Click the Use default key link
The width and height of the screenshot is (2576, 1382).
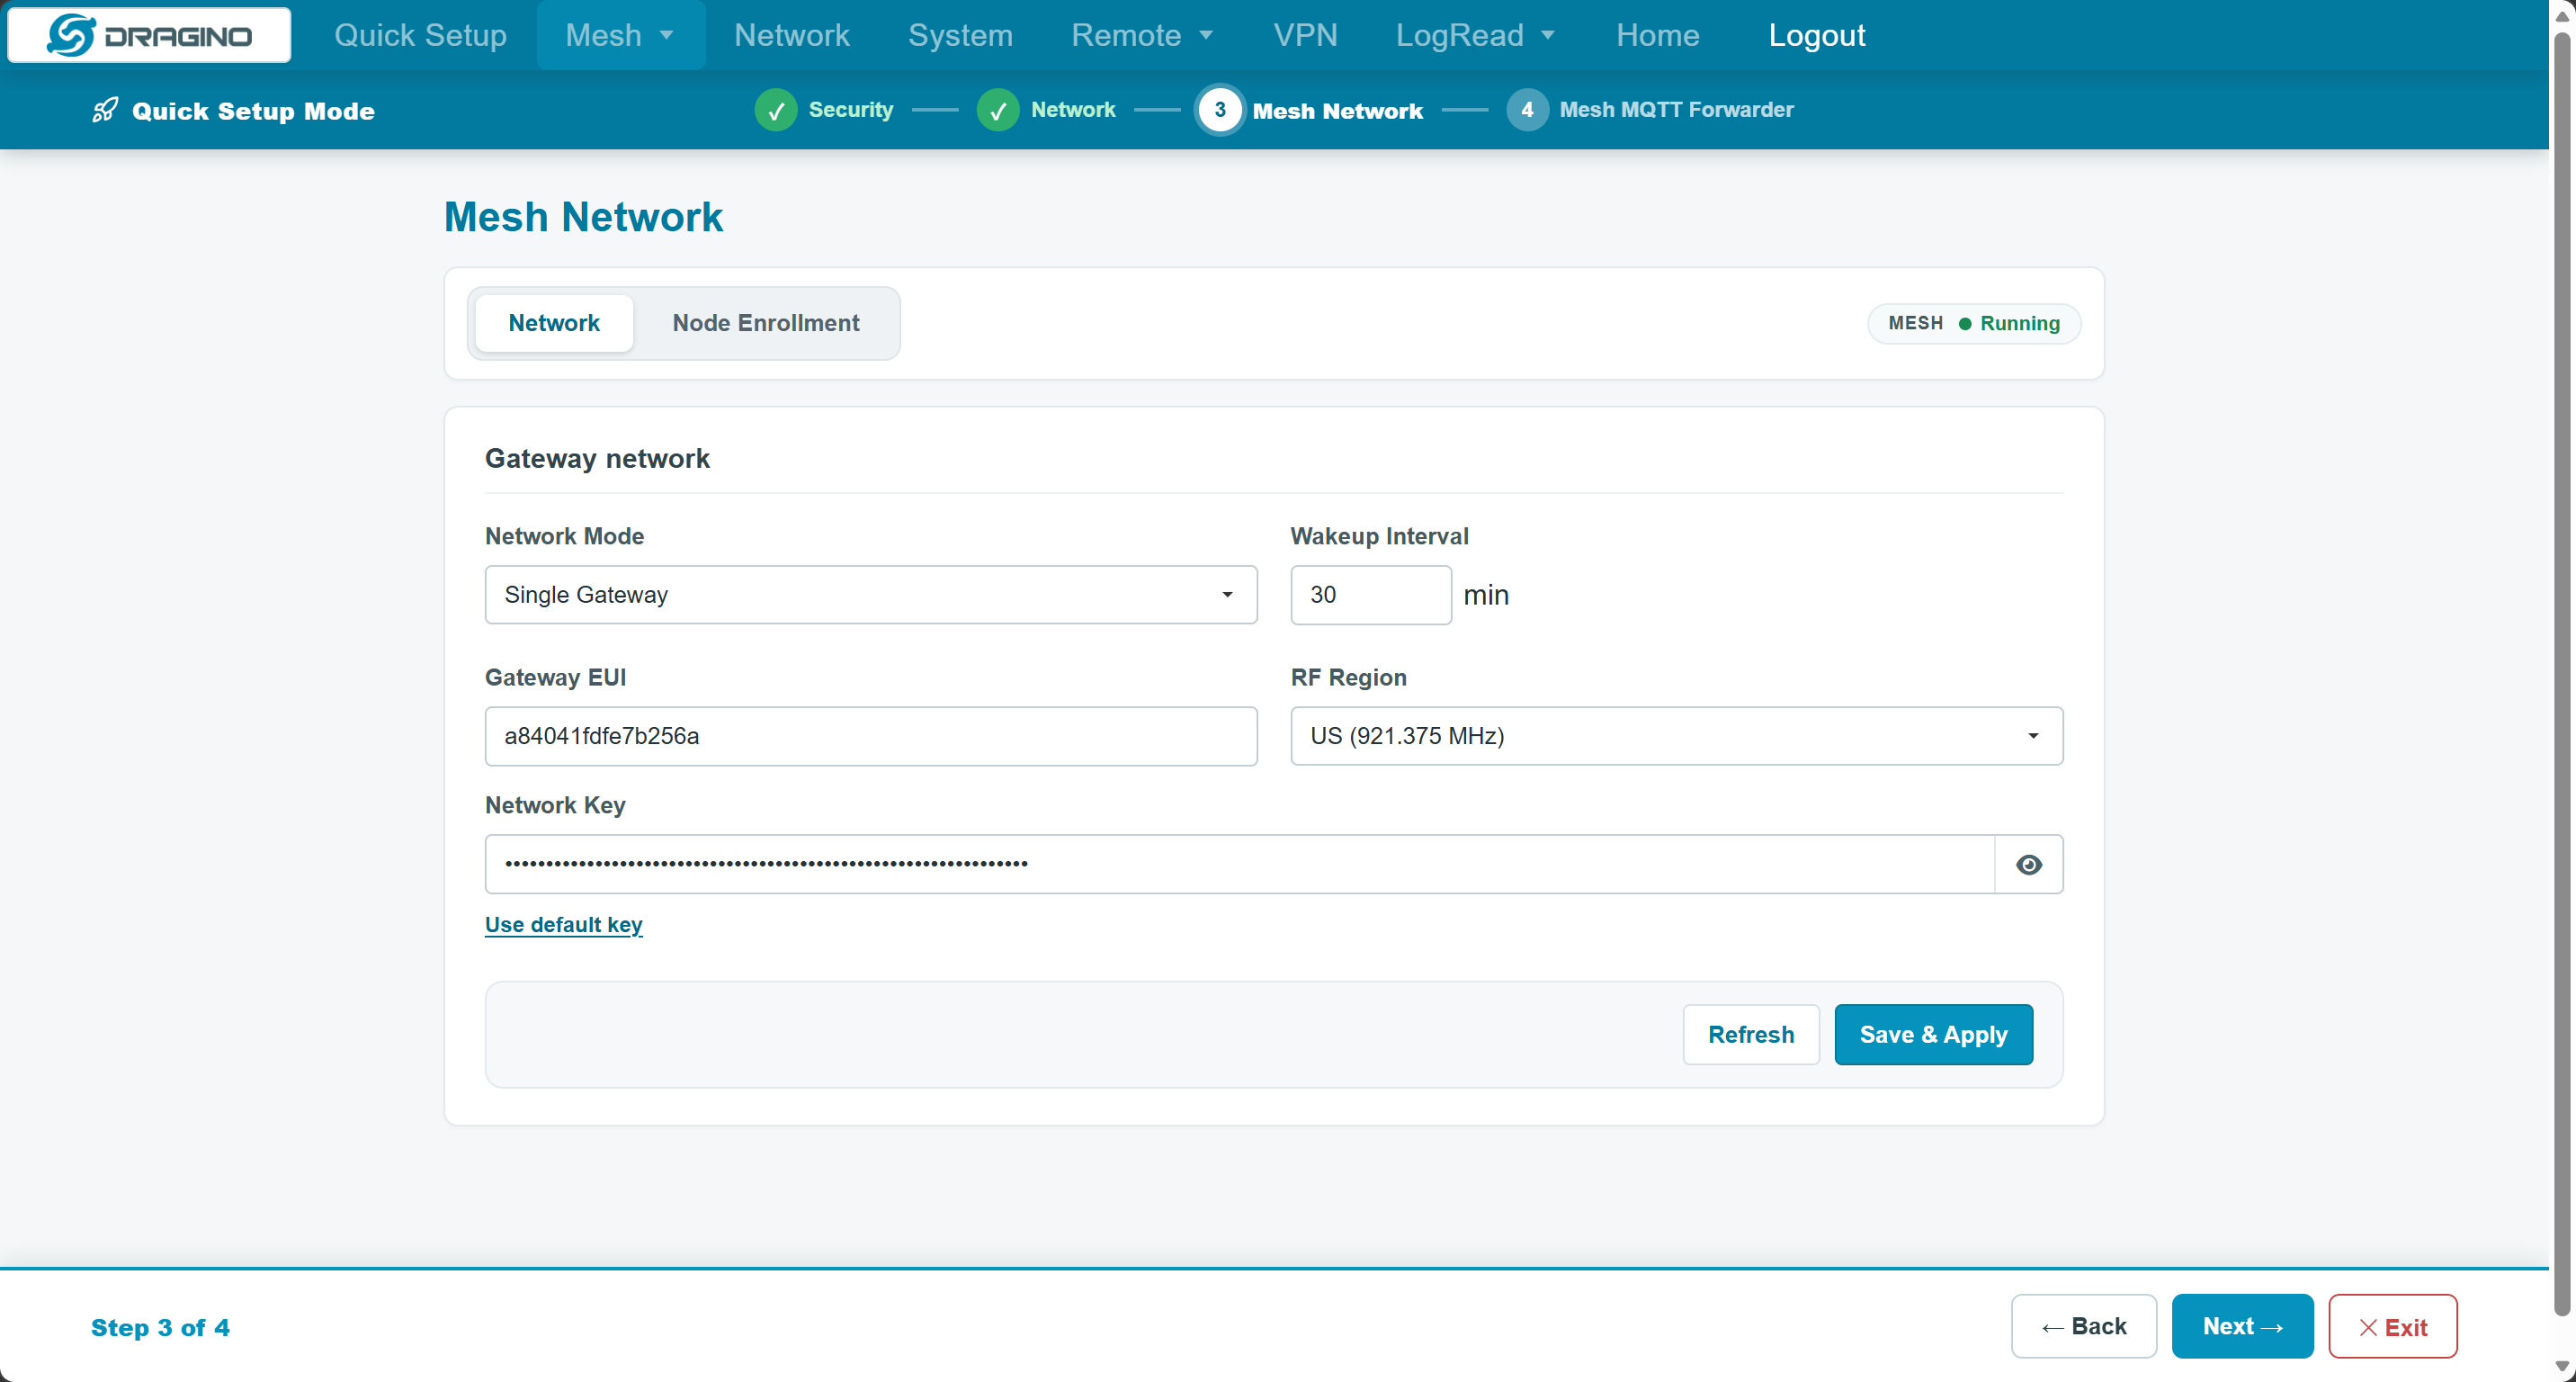tap(563, 924)
